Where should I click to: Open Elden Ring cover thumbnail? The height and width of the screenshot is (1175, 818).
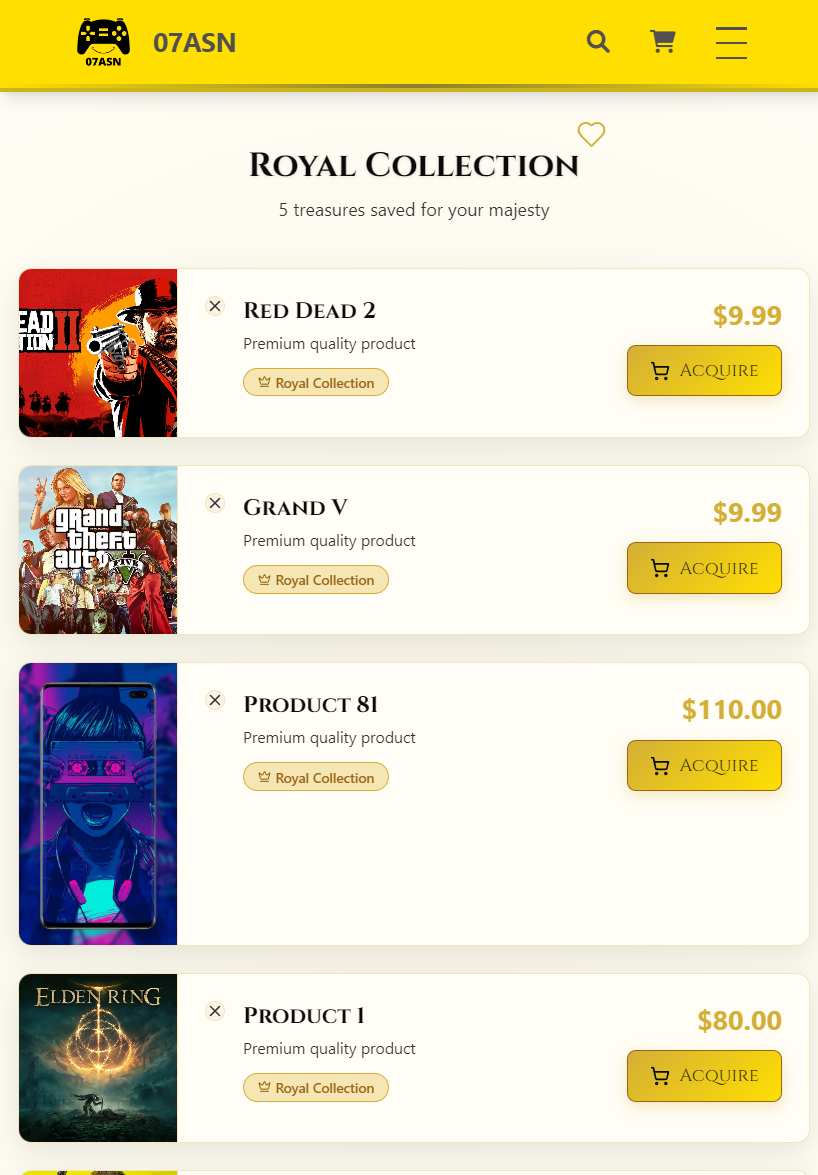tap(98, 1058)
